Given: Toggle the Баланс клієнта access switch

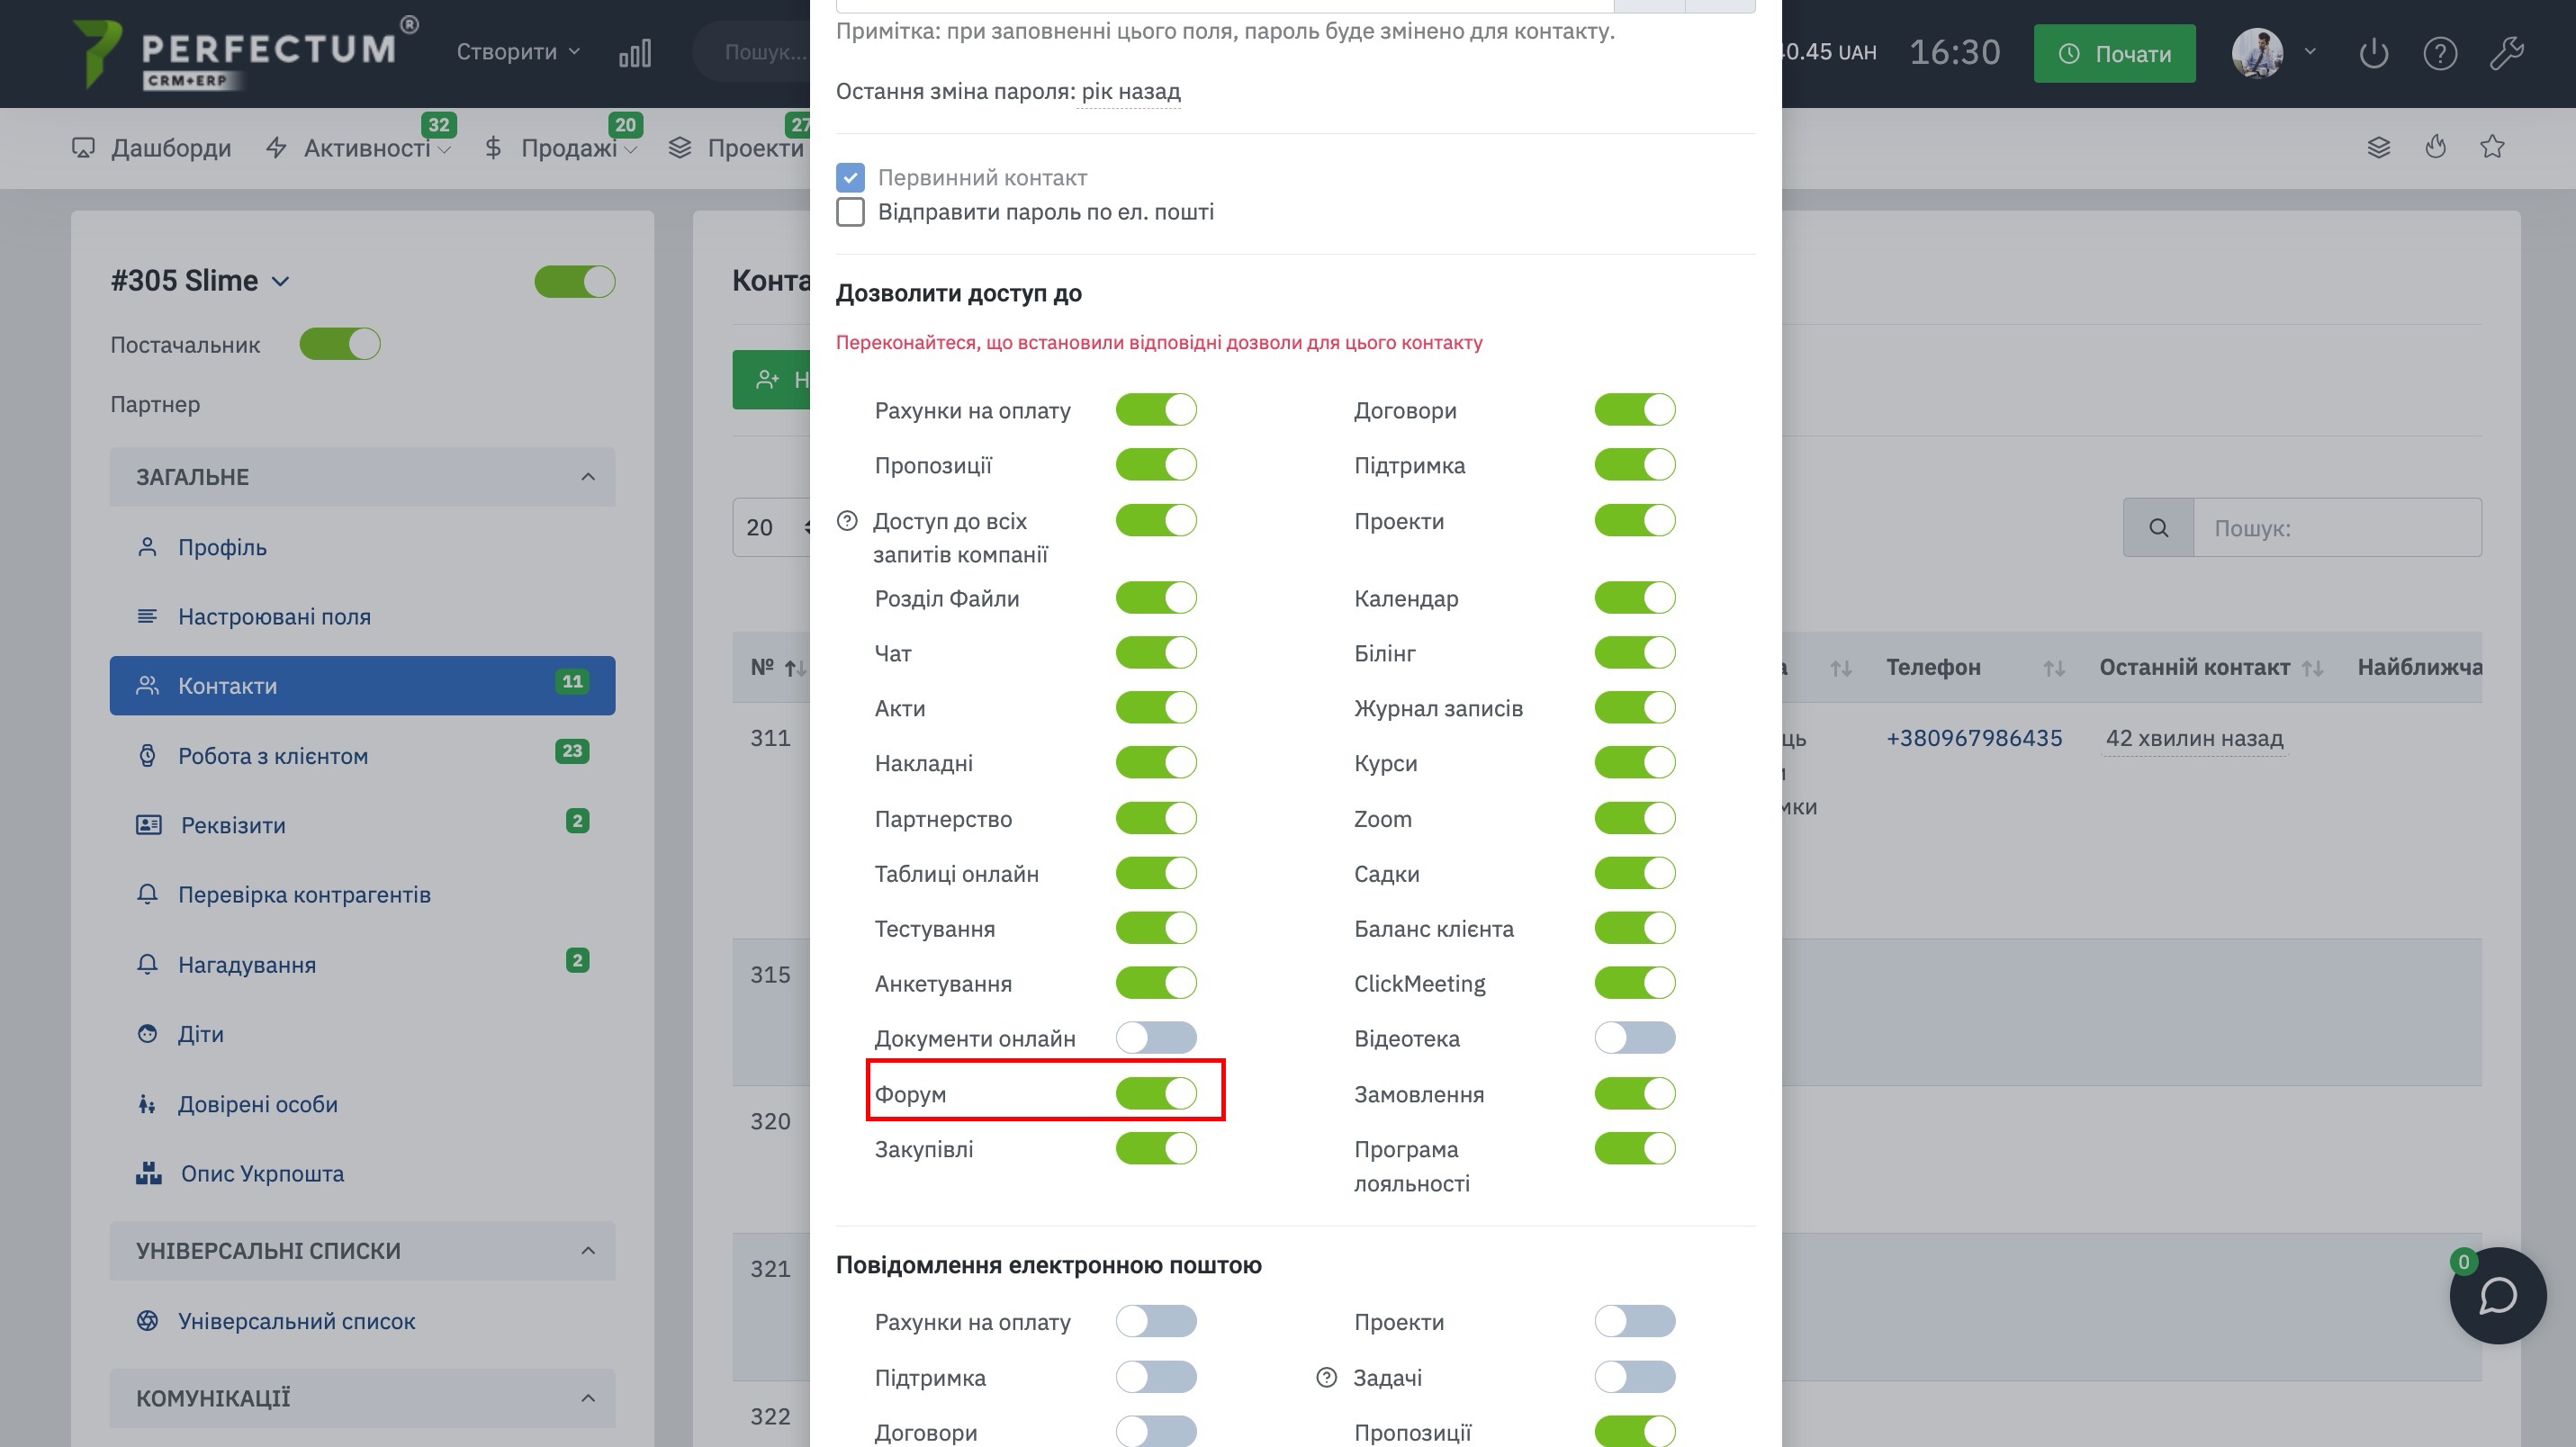Looking at the screenshot, I should 1635,928.
